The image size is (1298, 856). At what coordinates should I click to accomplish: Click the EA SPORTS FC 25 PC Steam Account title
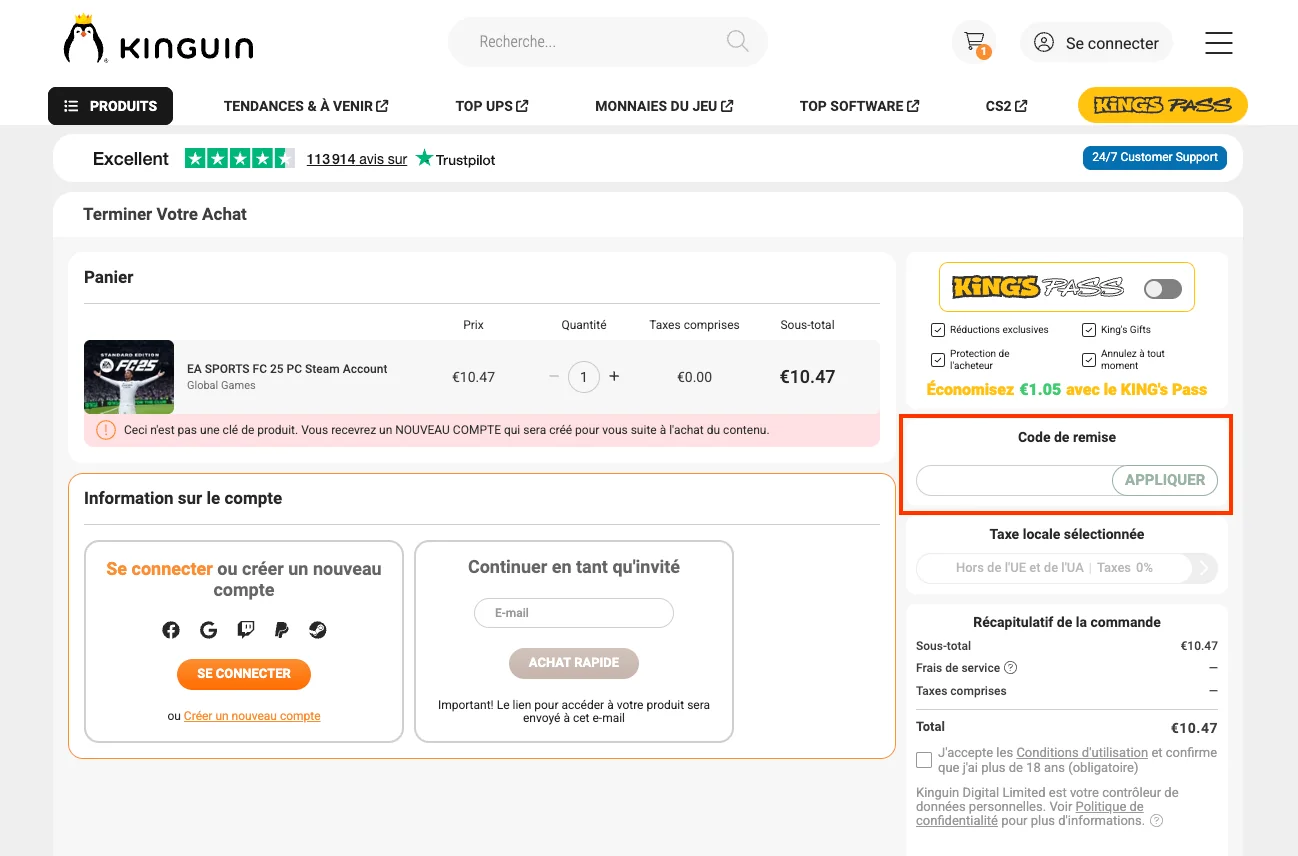287,369
